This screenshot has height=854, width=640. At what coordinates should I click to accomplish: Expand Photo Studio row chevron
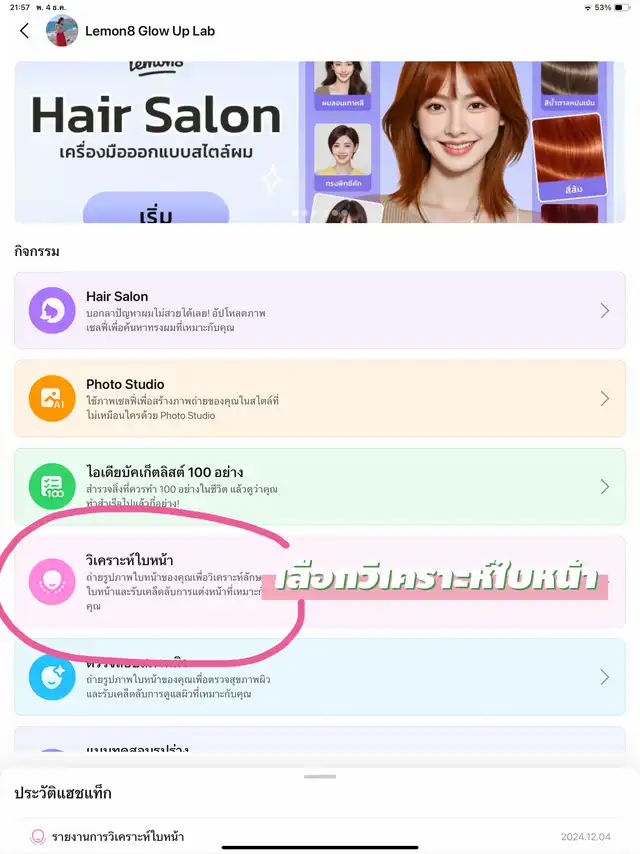[605, 398]
